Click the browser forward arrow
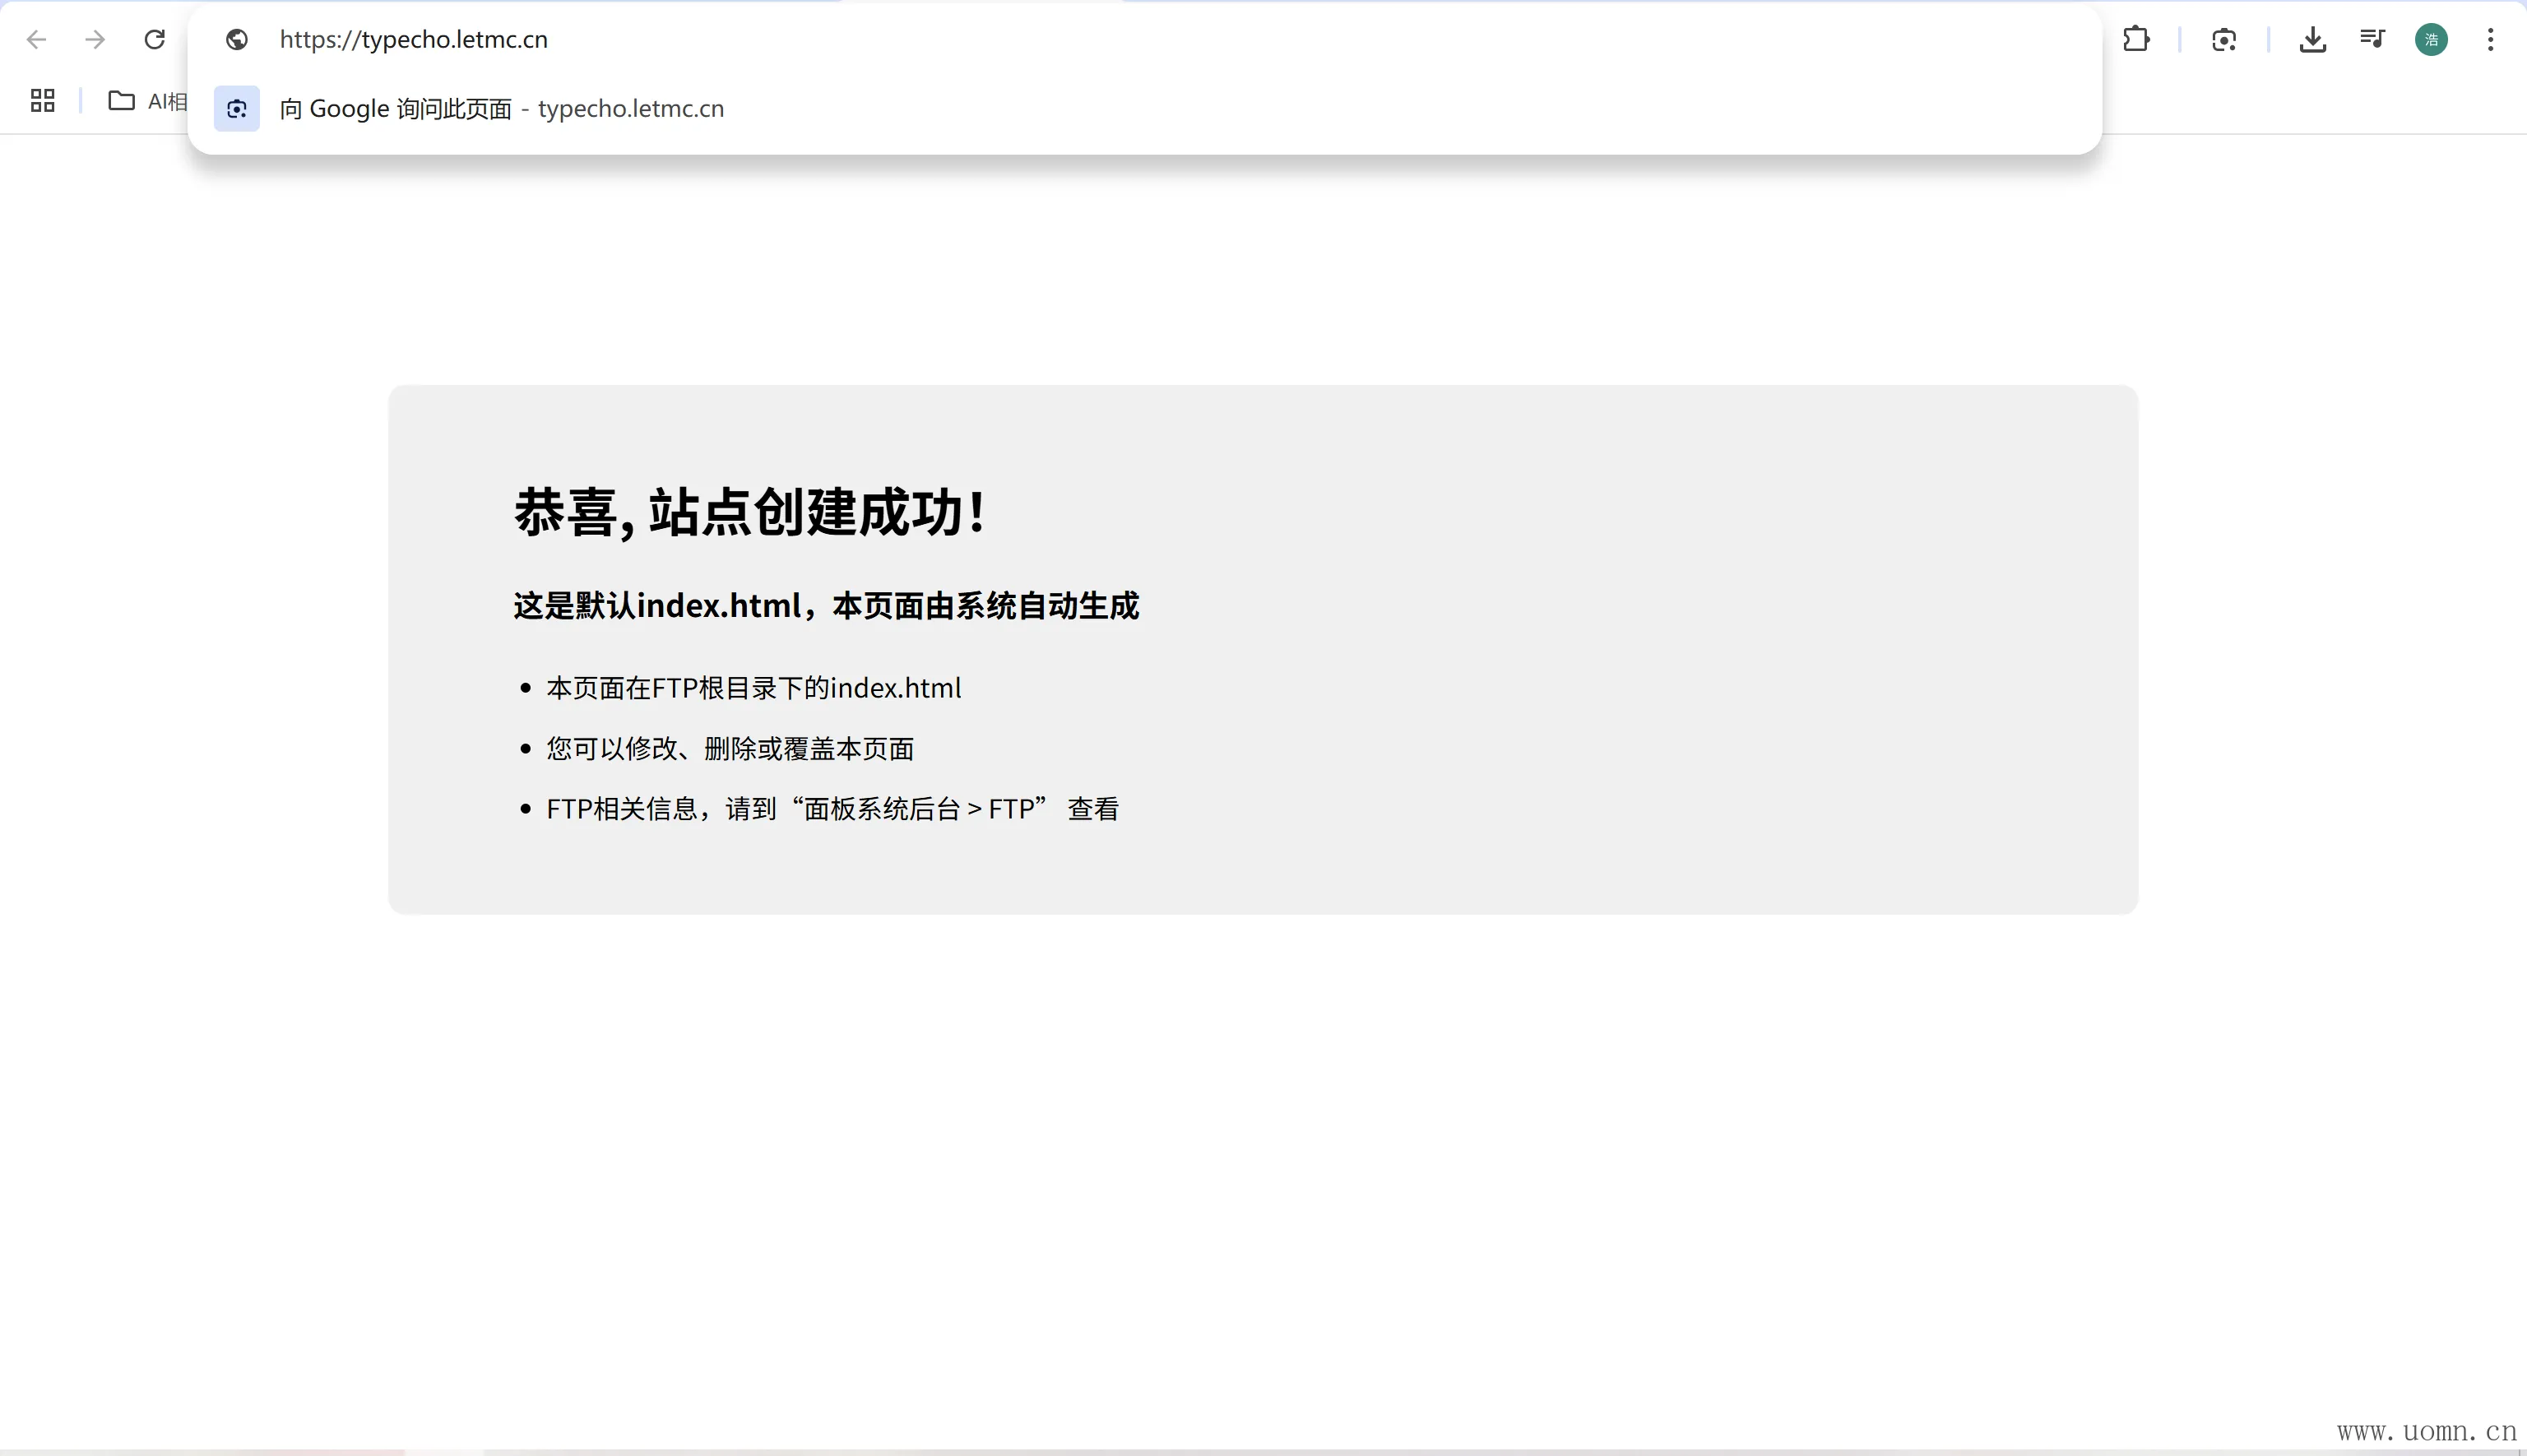 click(95, 39)
